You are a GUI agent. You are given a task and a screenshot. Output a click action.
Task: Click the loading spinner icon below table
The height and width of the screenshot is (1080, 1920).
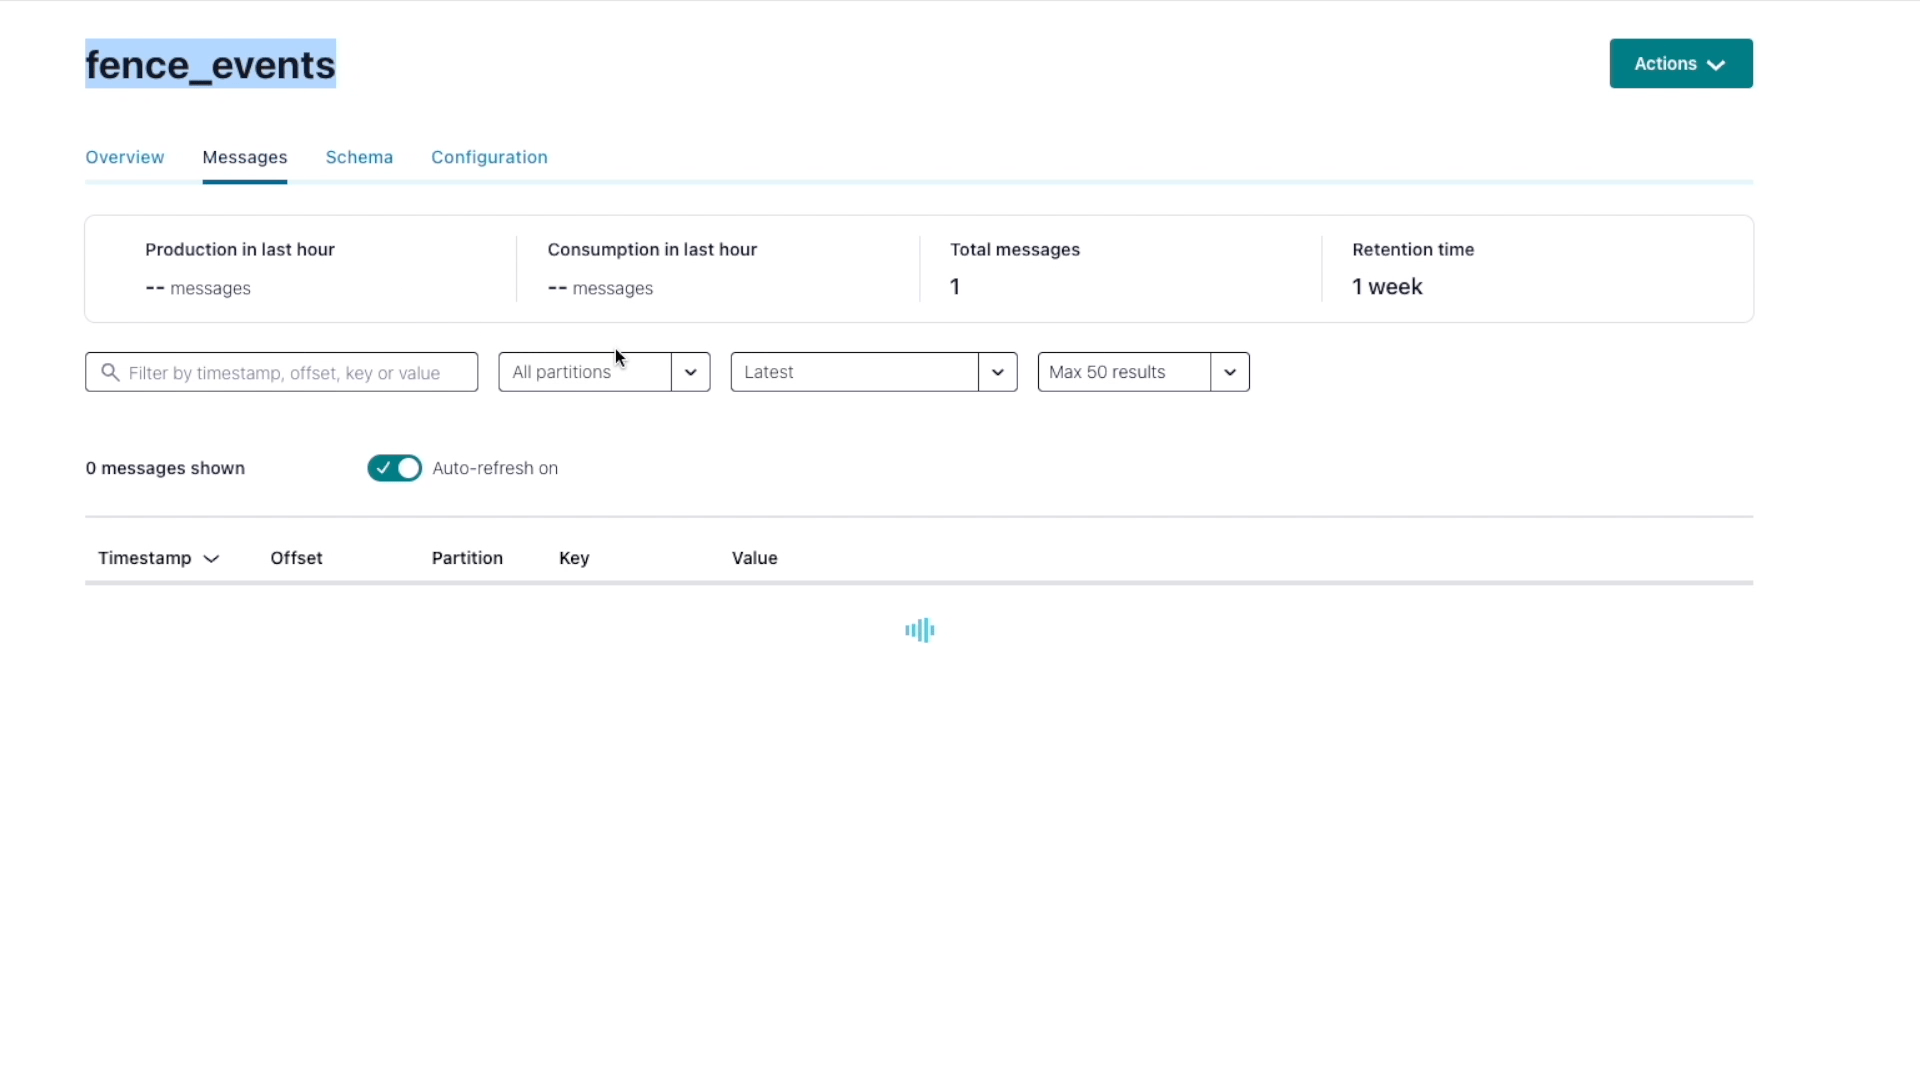click(919, 630)
